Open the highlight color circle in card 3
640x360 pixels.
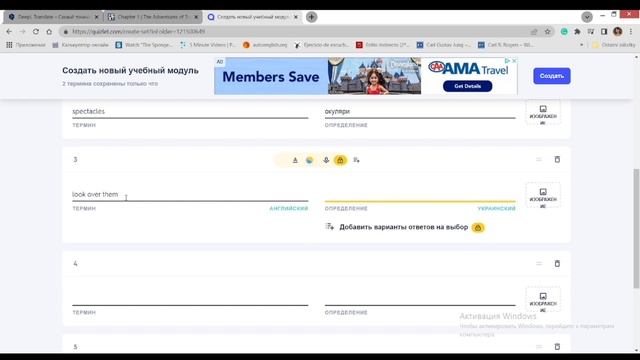coord(309,160)
